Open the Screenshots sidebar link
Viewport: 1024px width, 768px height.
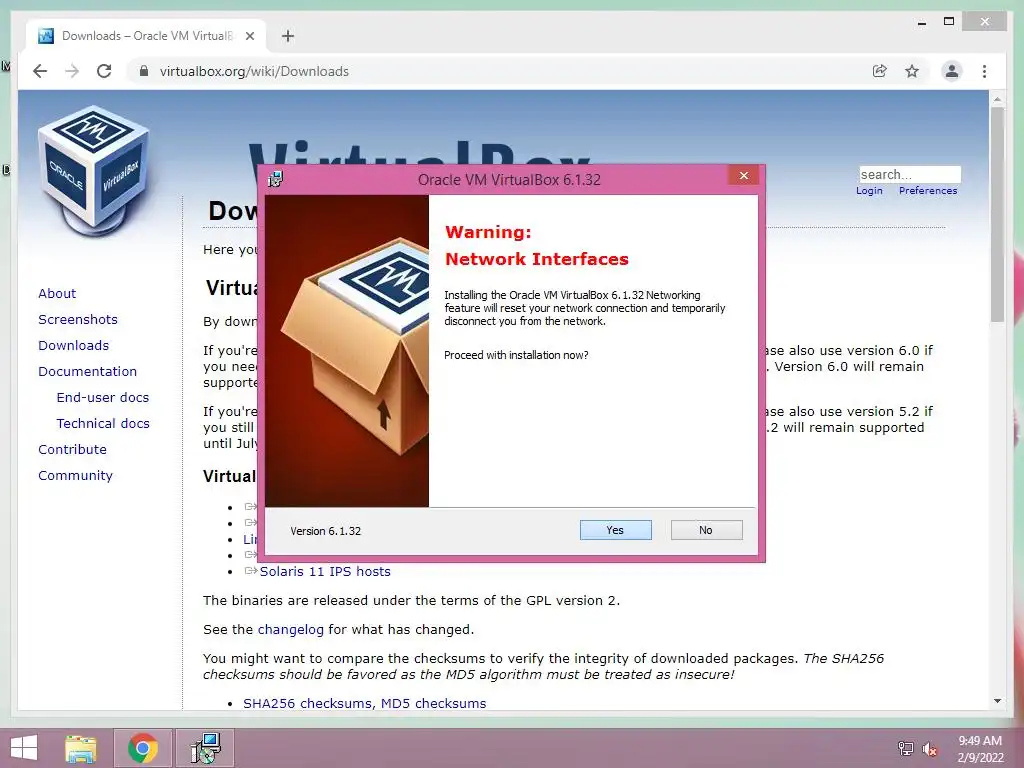click(78, 319)
